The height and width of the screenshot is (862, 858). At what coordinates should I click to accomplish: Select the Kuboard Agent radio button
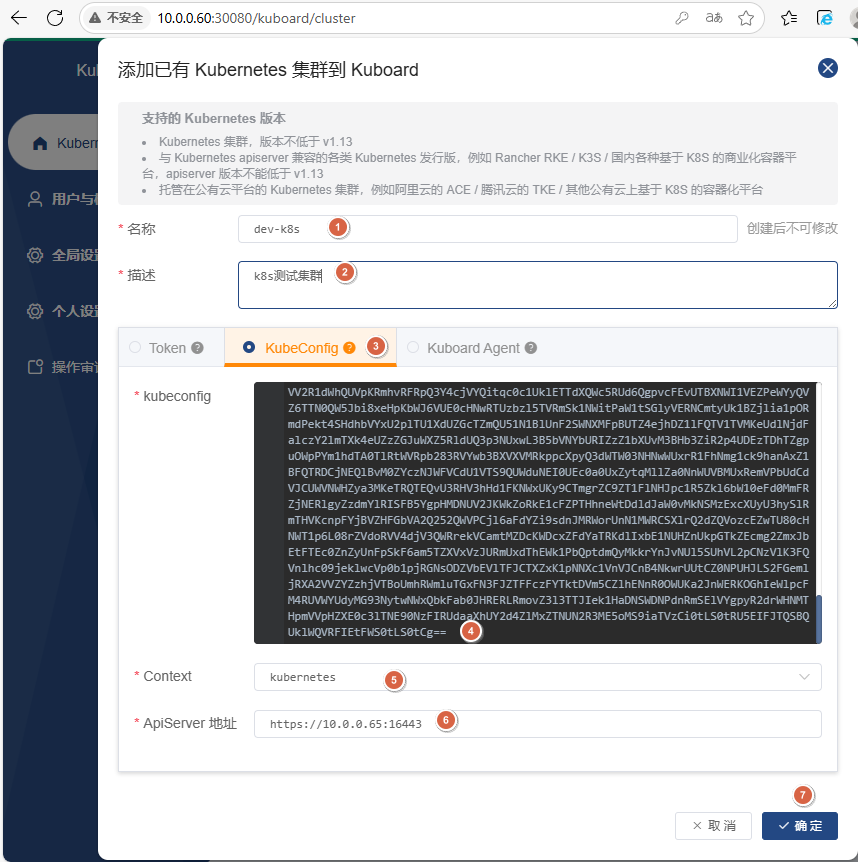(413, 347)
